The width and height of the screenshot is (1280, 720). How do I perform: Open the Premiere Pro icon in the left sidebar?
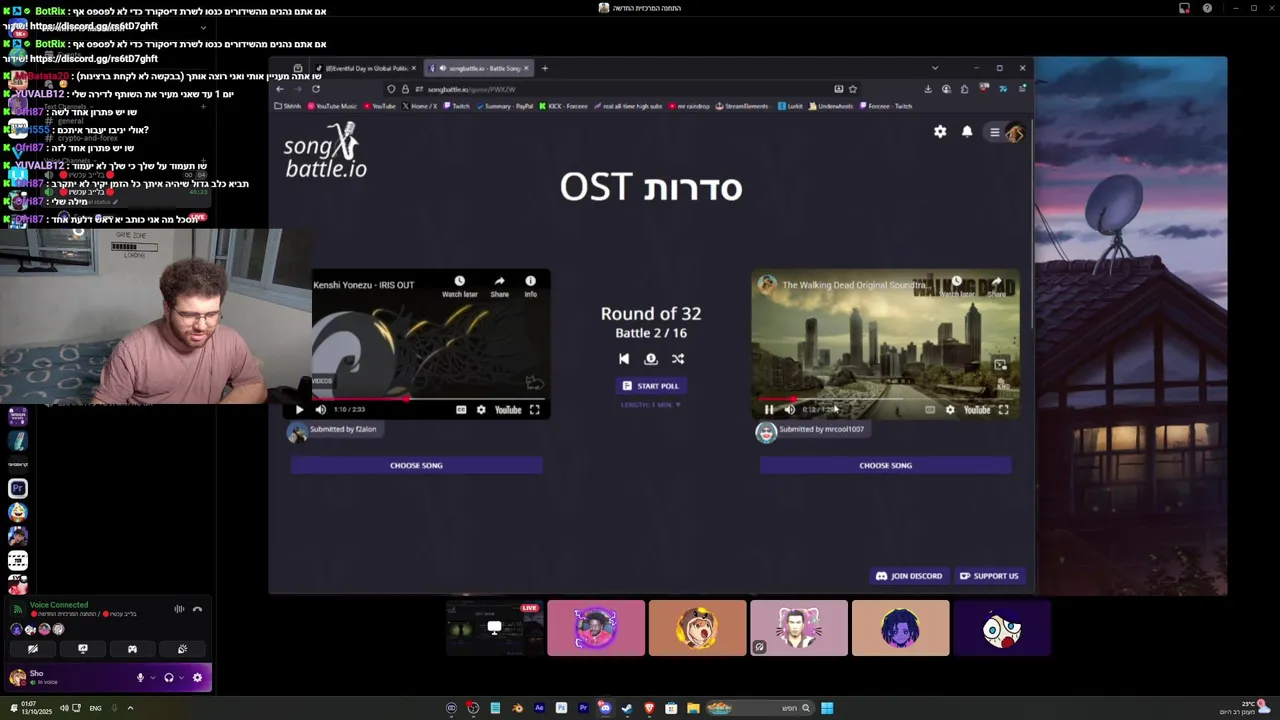point(18,488)
